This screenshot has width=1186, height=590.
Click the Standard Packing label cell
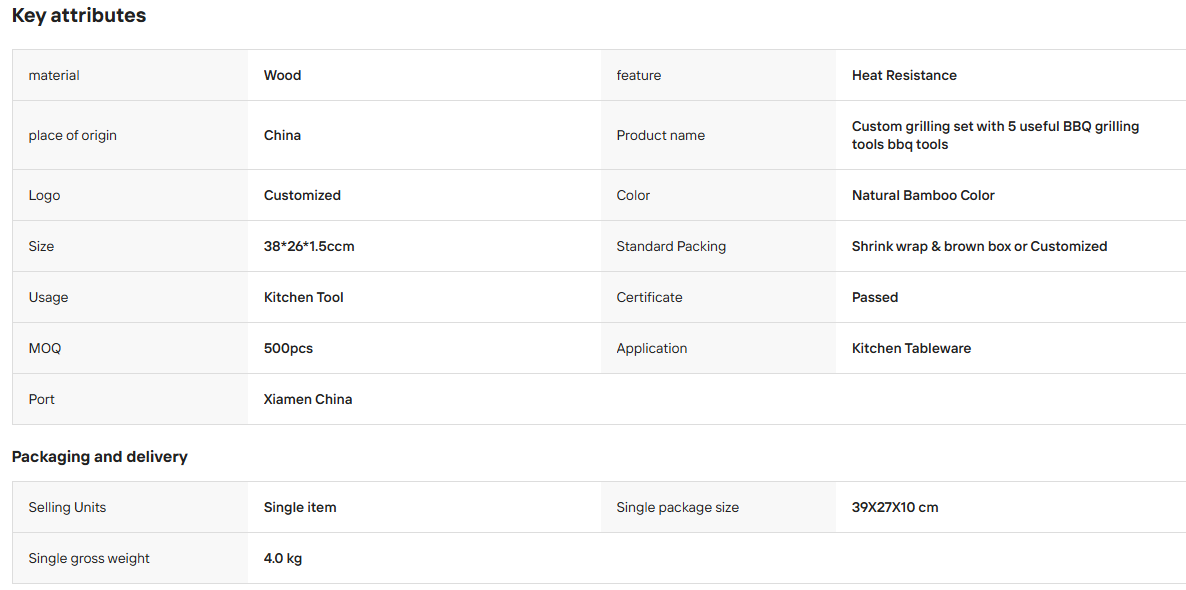[x=719, y=246]
